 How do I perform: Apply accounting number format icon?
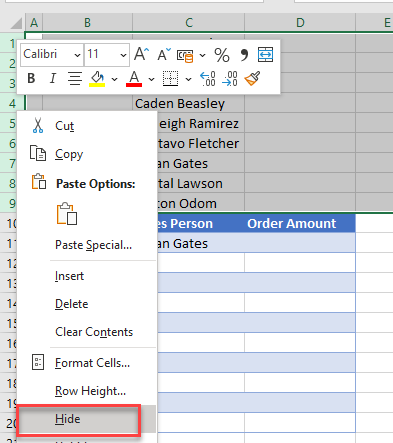(185, 55)
